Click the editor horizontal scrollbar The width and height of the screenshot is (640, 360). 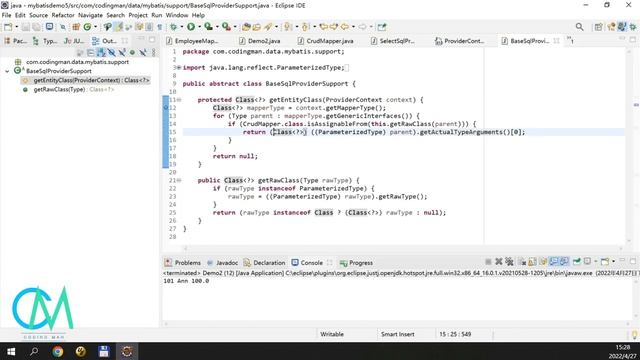402,248
